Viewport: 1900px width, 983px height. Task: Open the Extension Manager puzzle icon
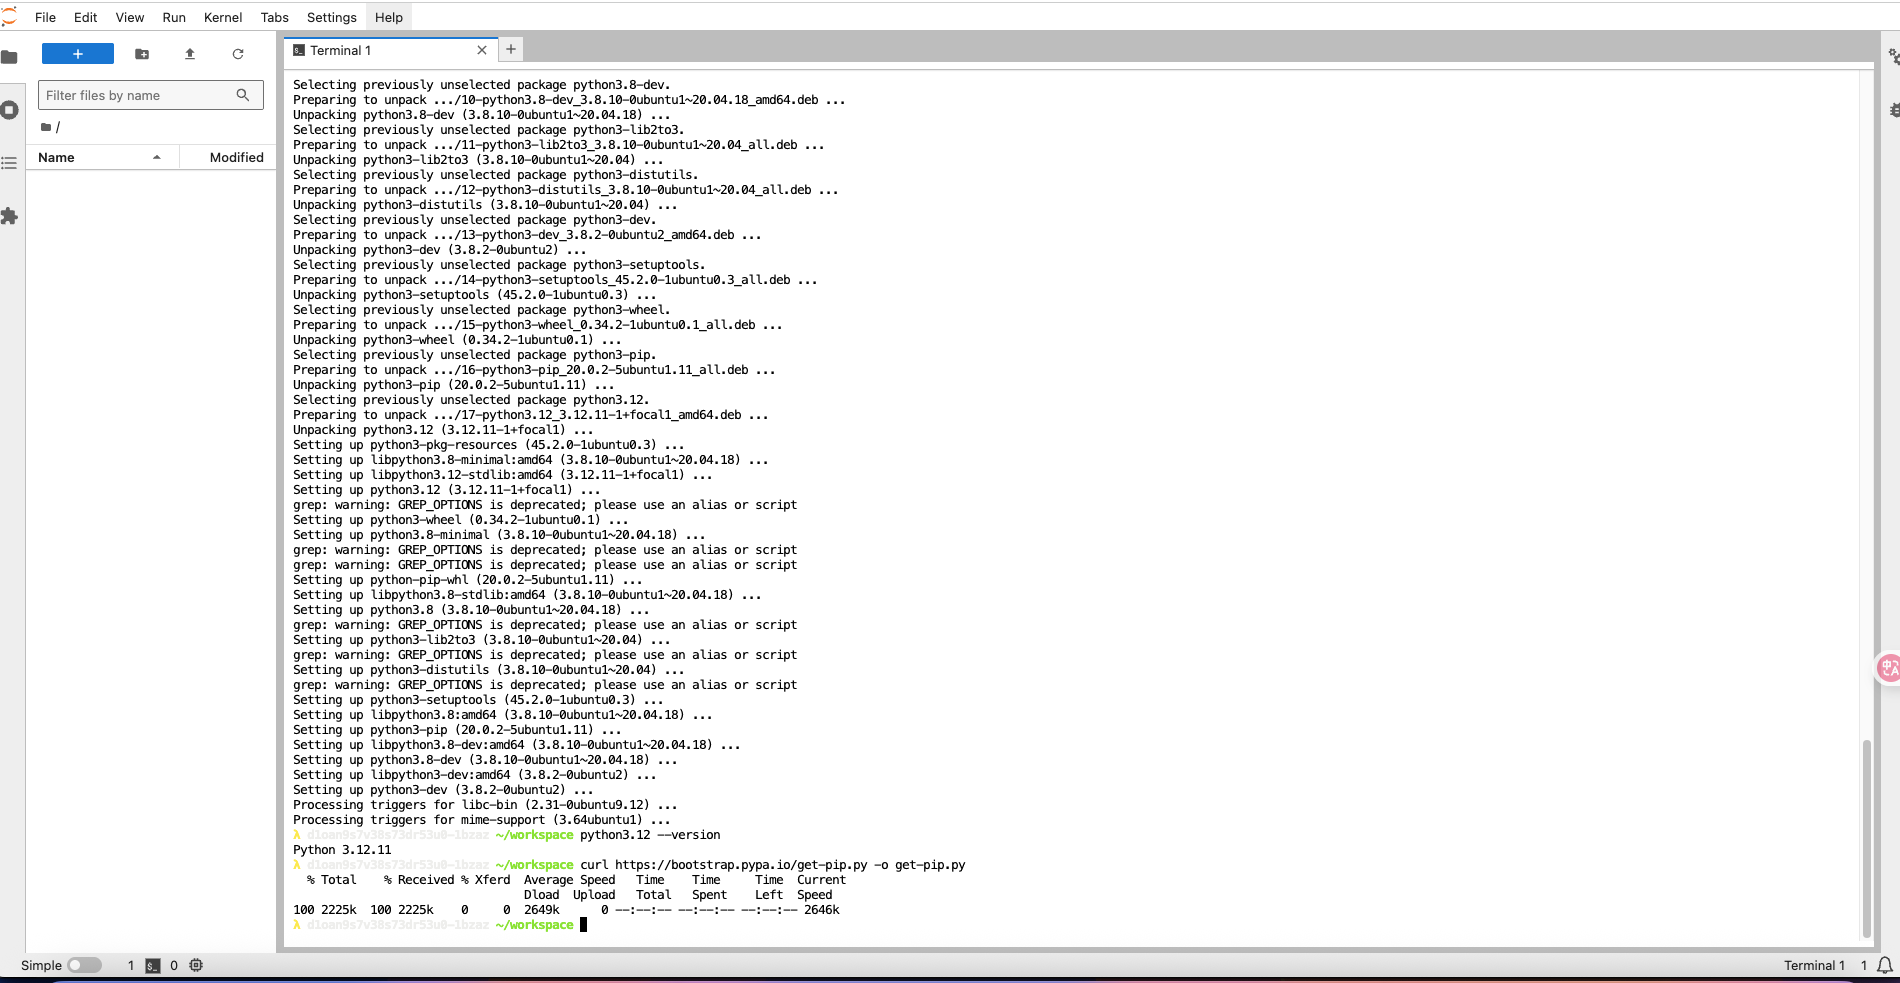pos(10,216)
